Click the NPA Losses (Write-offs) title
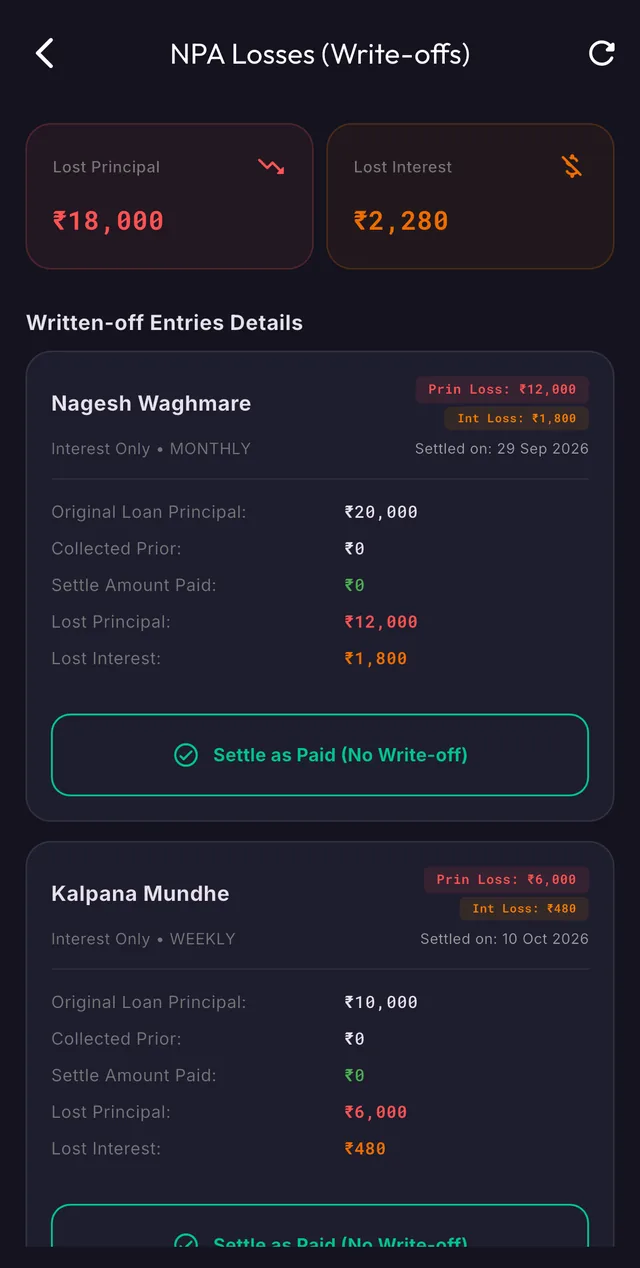Screen dimensions: 640x1268 coord(320,54)
